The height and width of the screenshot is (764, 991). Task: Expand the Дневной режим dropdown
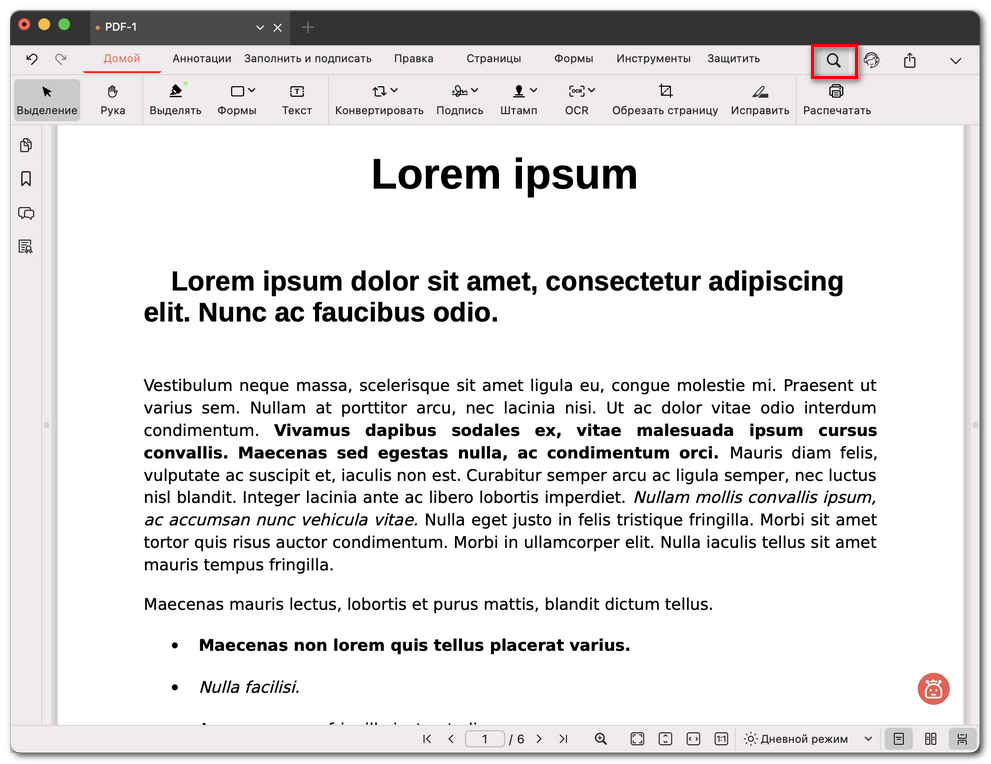pos(868,739)
